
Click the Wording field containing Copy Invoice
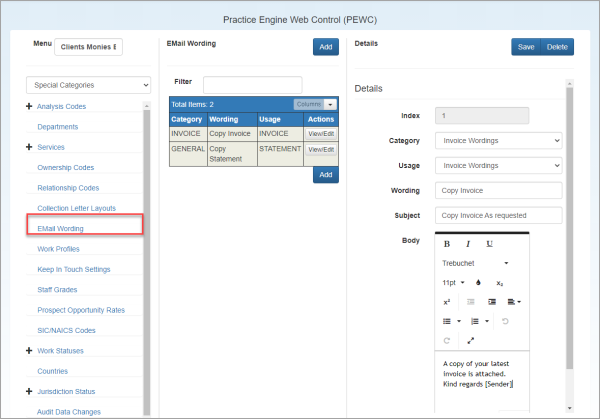coord(499,191)
